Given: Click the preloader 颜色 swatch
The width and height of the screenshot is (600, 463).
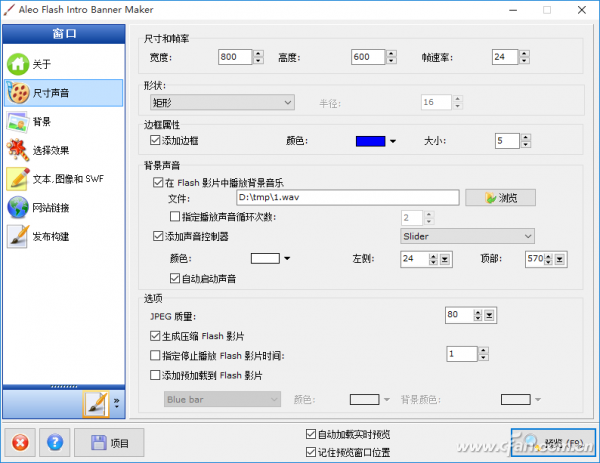Looking at the screenshot, I should tap(364, 399).
